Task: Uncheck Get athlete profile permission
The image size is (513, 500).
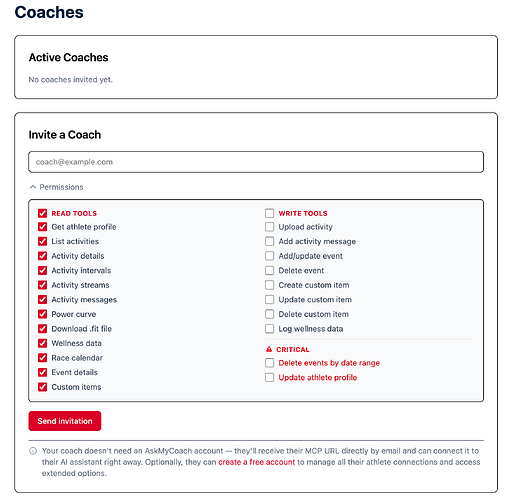Action: [42, 227]
